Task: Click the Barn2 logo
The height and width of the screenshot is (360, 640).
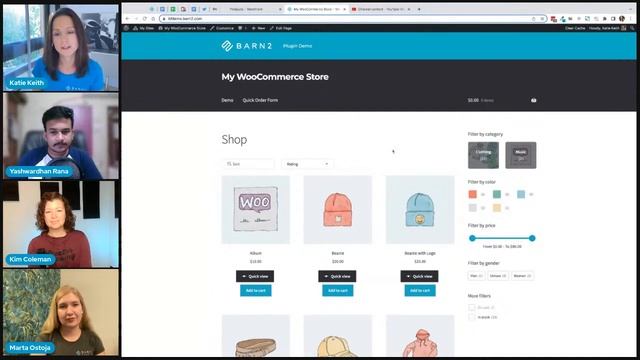Action: click(x=247, y=46)
